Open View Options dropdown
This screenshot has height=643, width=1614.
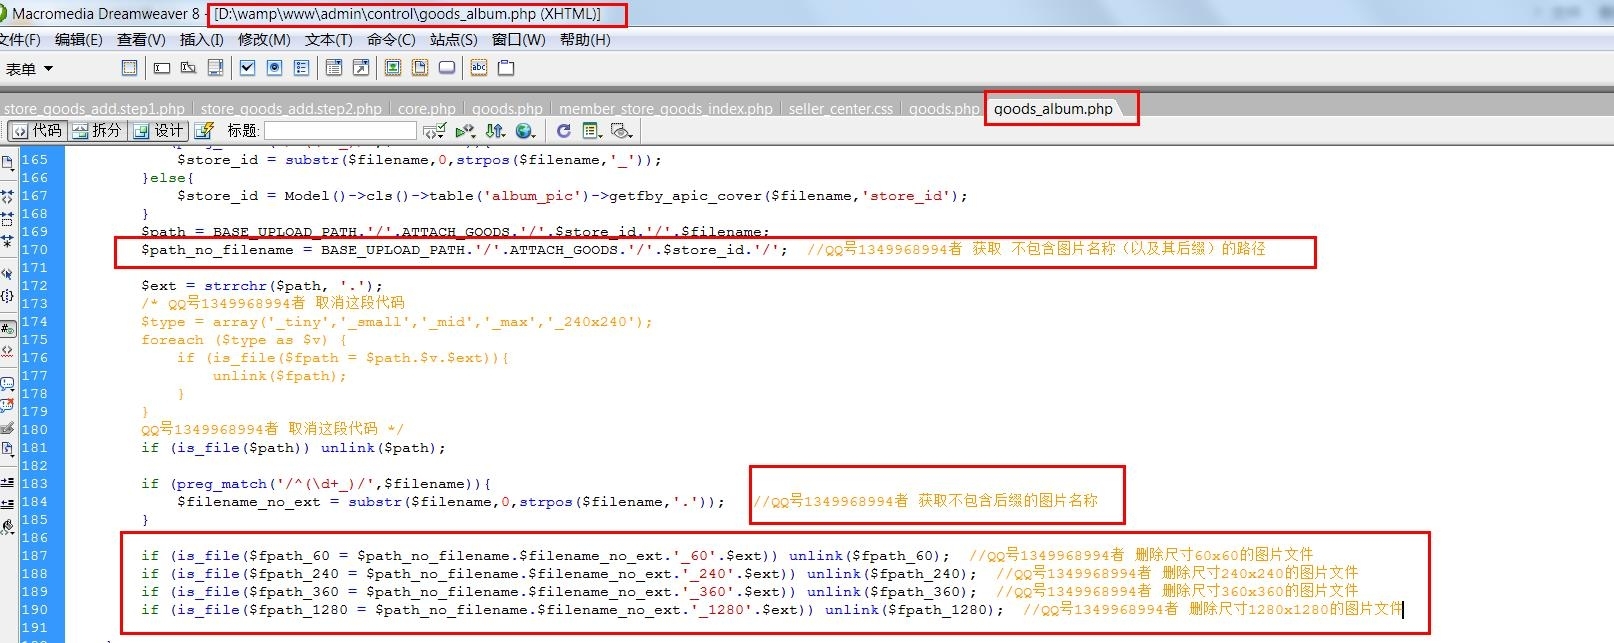(592, 130)
